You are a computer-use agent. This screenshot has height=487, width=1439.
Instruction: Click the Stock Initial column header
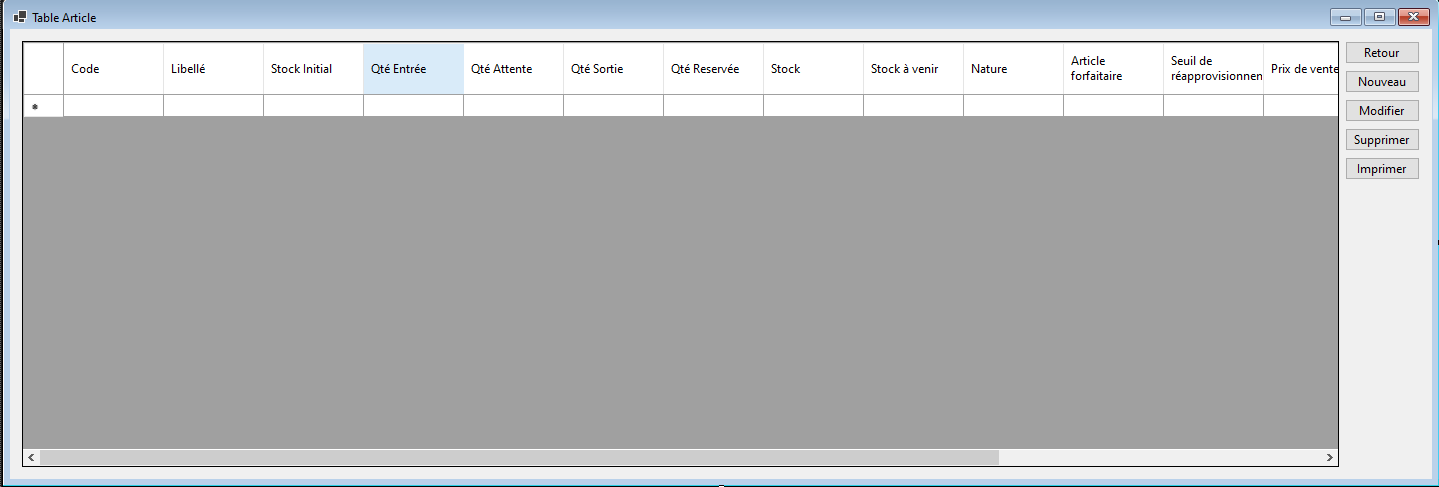click(x=313, y=69)
